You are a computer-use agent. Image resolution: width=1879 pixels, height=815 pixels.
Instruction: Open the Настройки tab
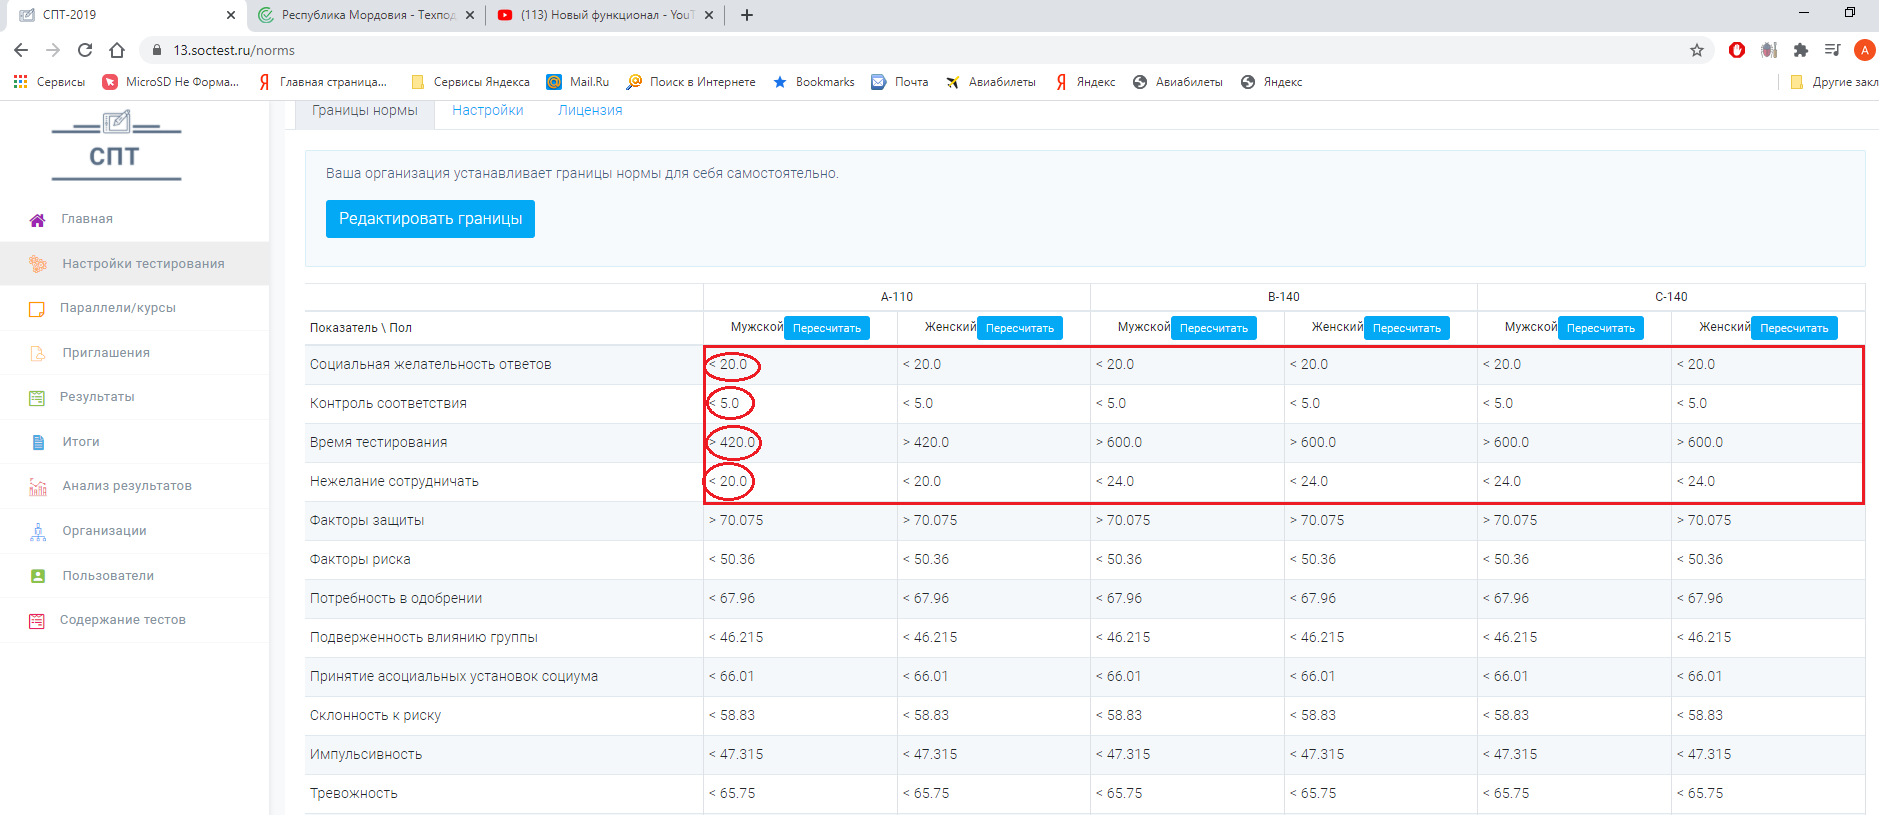click(488, 111)
